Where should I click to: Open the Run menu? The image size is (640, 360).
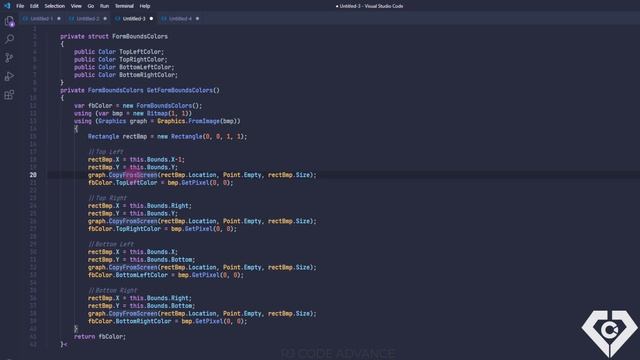tap(104, 6)
